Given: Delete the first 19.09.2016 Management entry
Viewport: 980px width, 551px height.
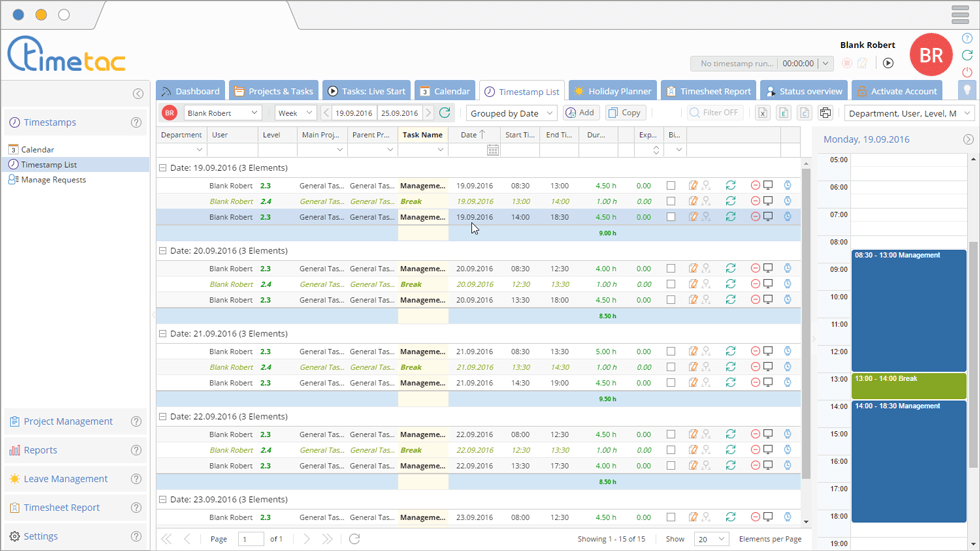Looking at the screenshot, I should 755,185.
